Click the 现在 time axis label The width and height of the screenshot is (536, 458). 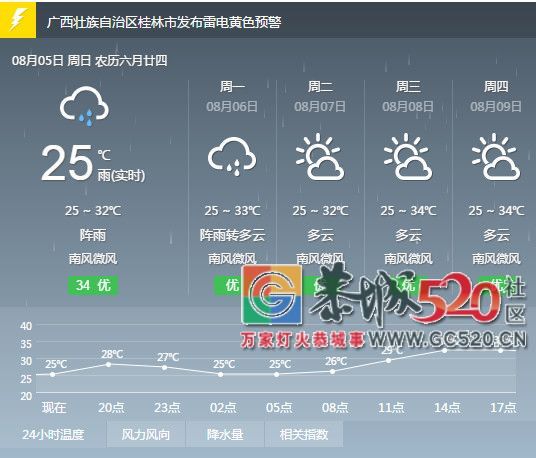54,407
